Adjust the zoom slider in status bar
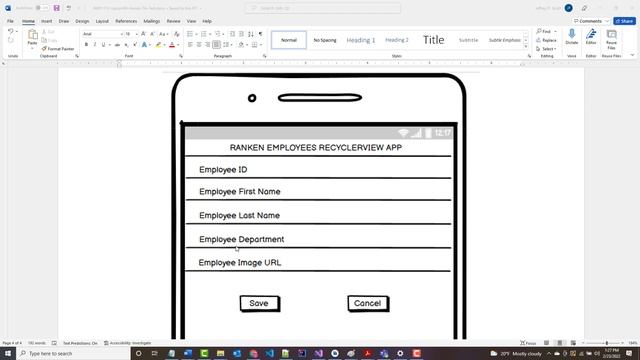This screenshot has width=640, height=360. (607, 343)
